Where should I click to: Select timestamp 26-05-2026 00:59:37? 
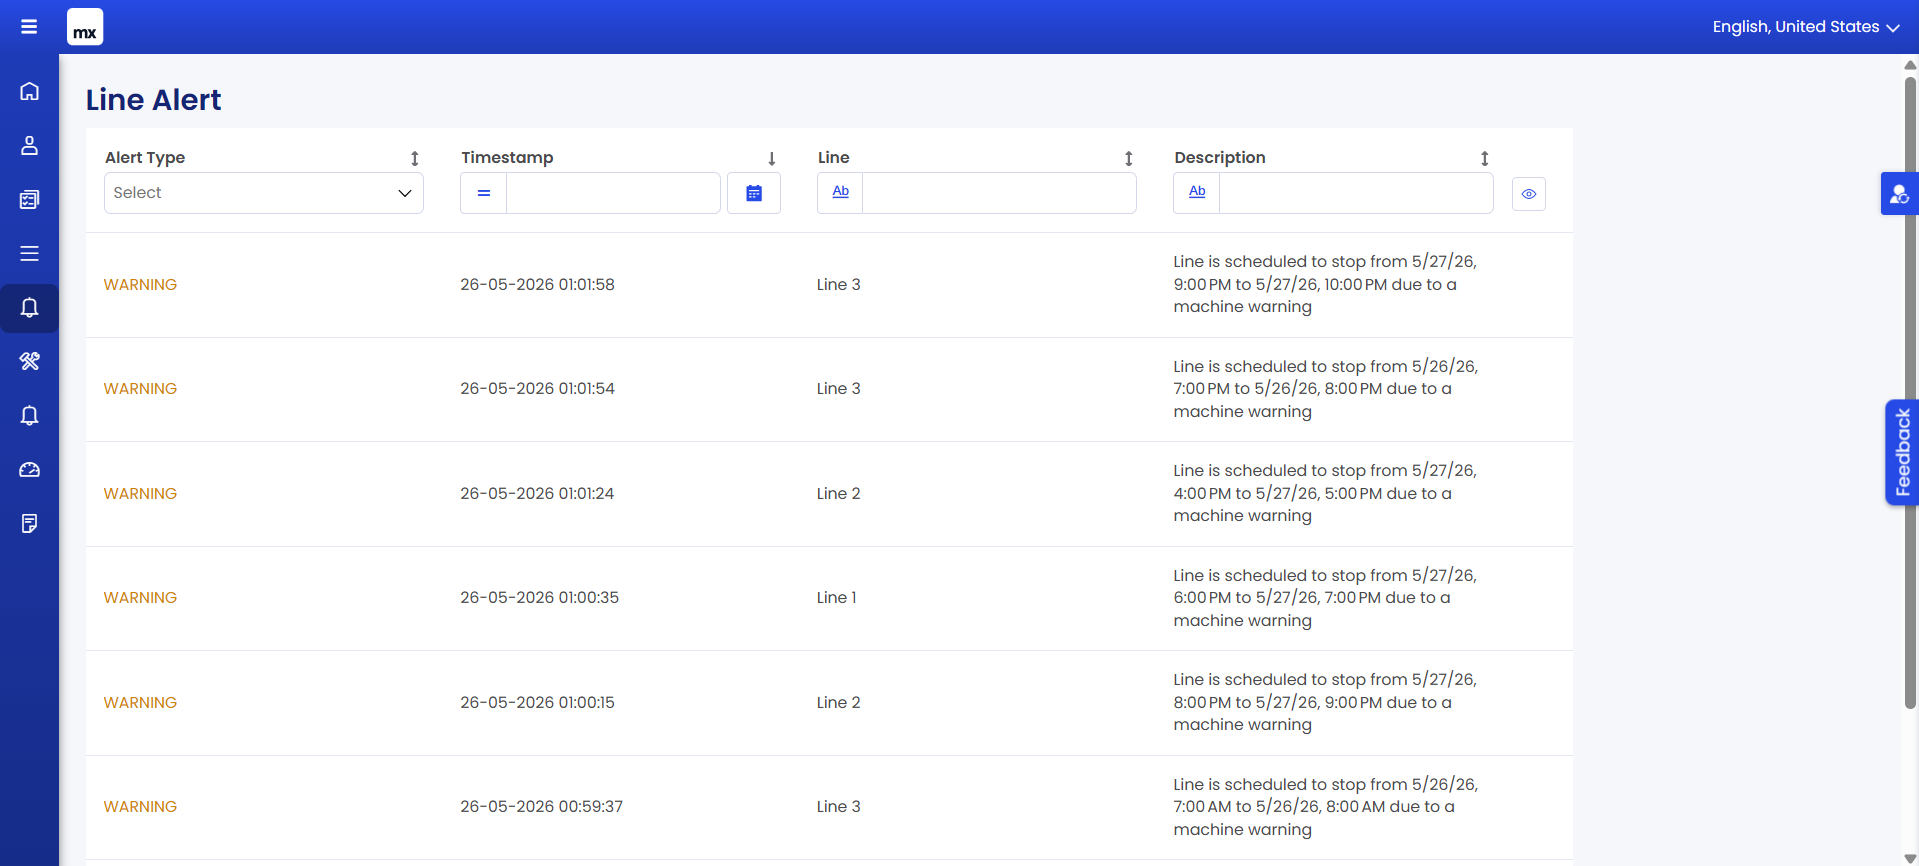coord(541,807)
